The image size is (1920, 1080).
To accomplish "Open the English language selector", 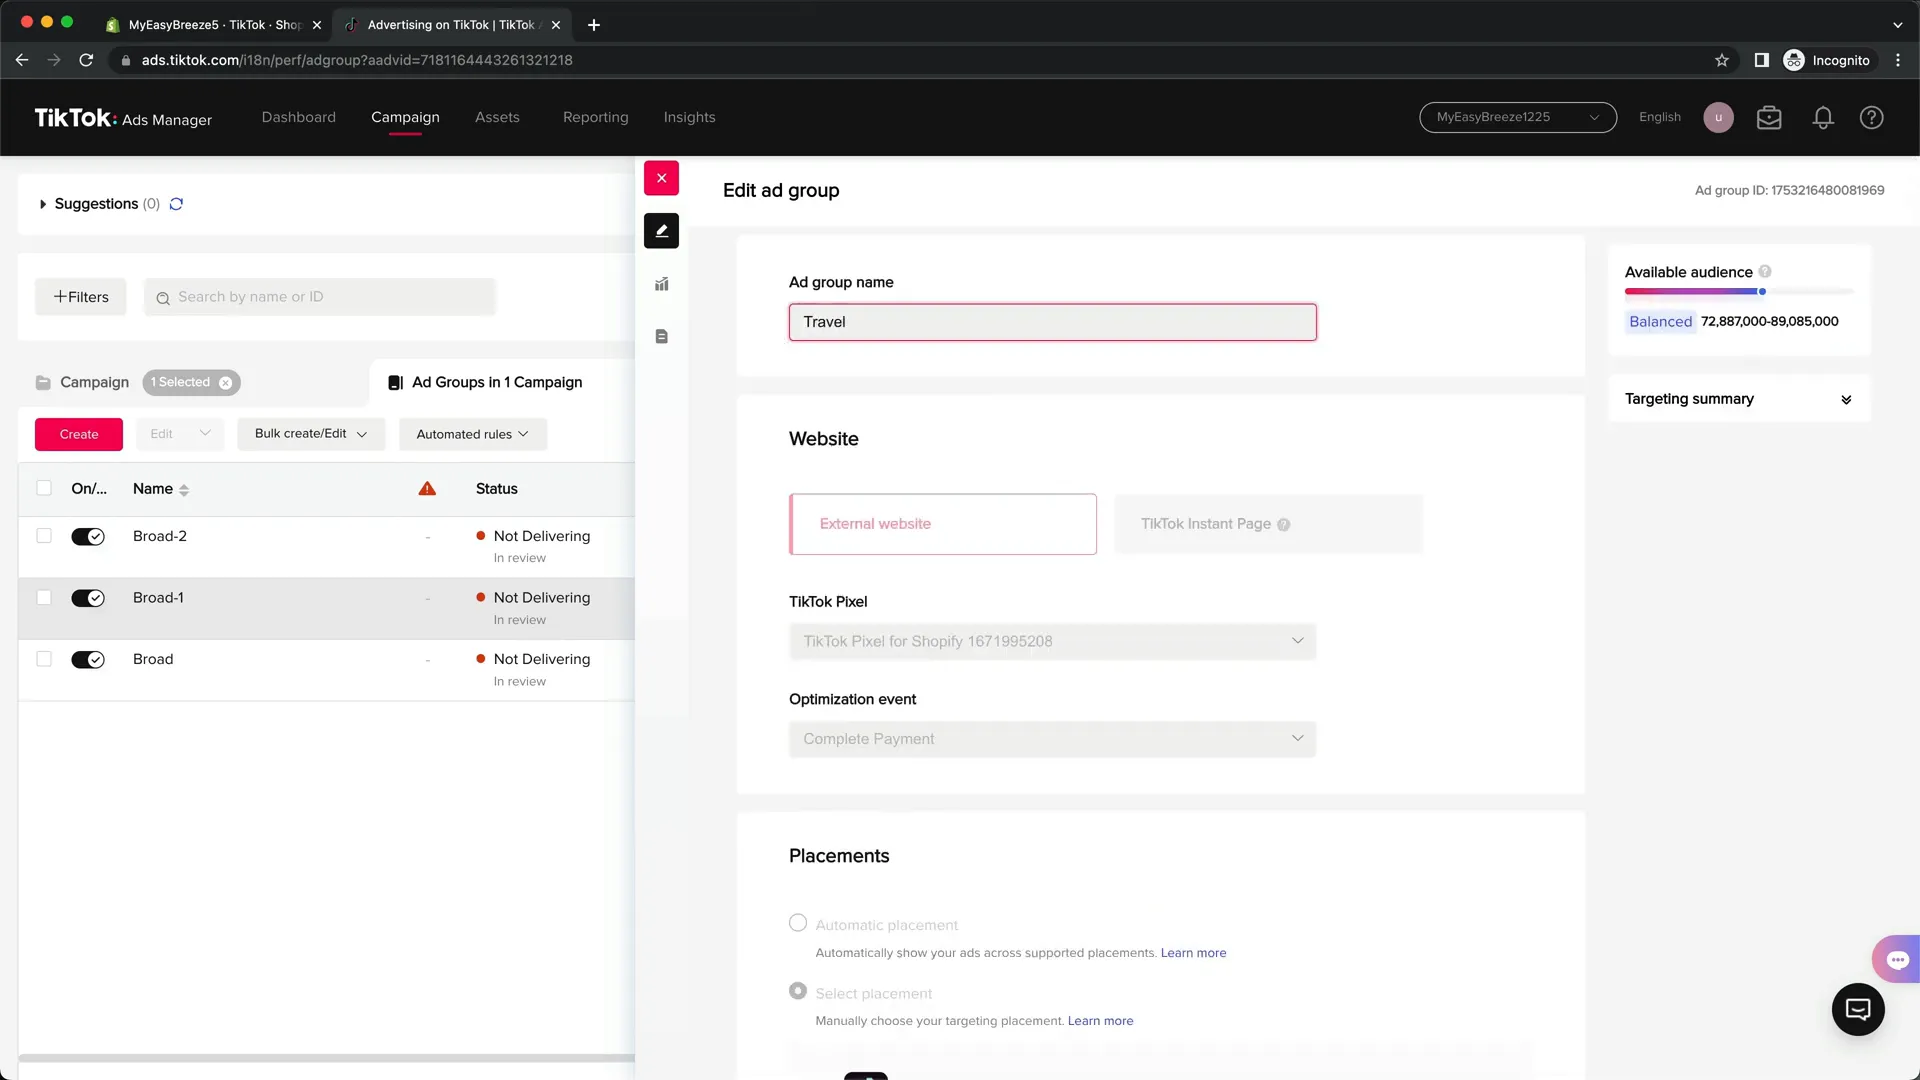I will point(1659,118).
